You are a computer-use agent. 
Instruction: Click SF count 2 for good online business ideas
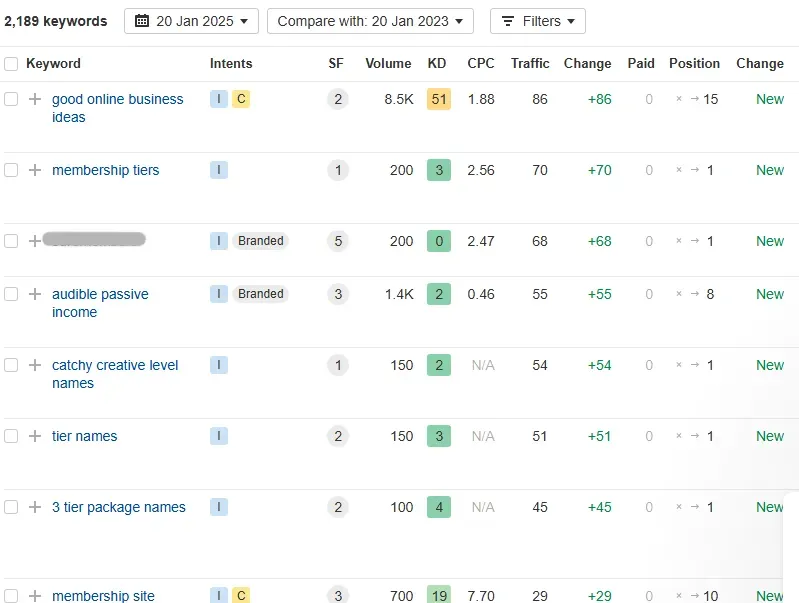click(x=338, y=99)
